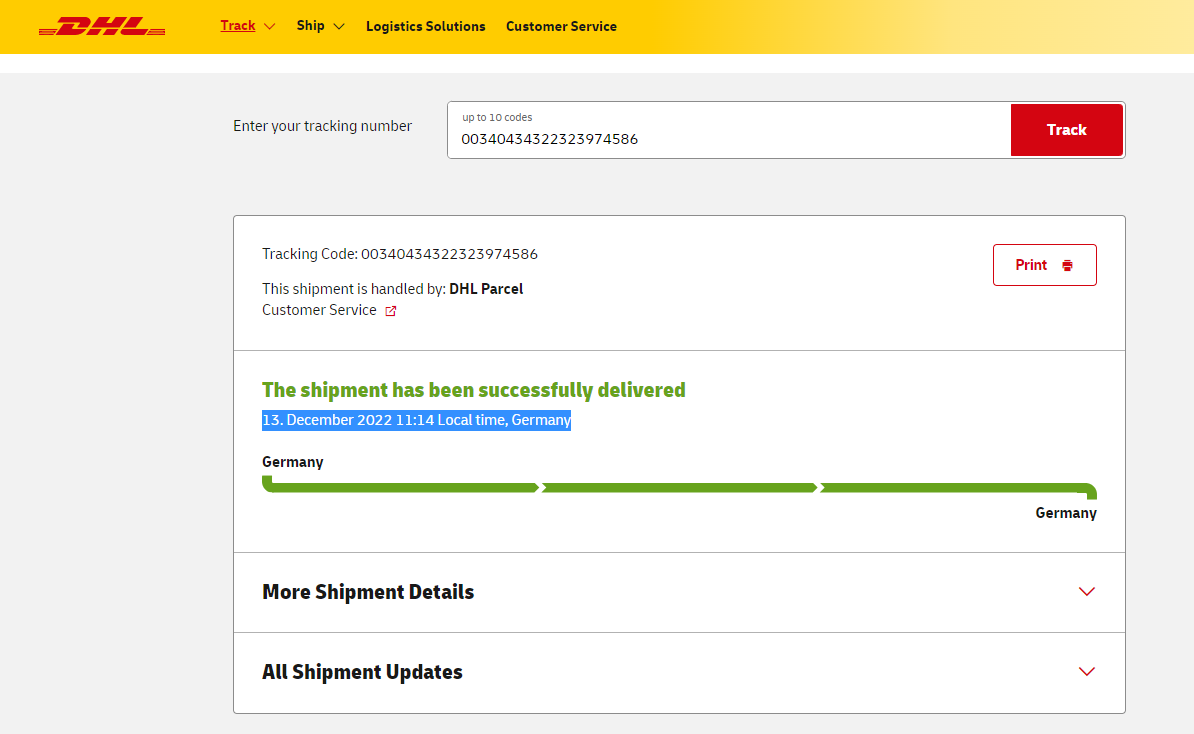Click the Print button label
This screenshot has height=734, width=1194.
pyautogui.click(x=1031, y=265)
